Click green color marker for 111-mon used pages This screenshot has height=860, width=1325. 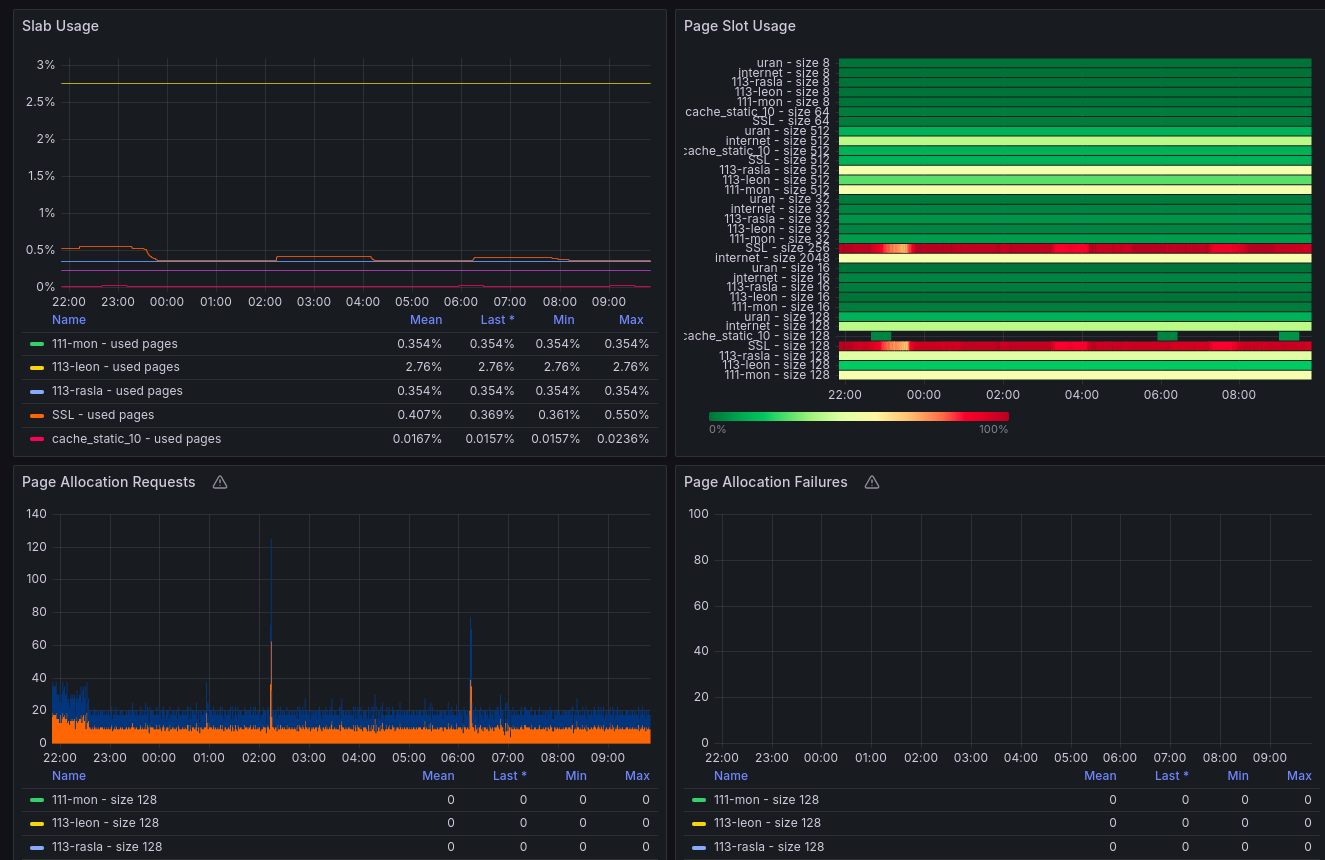click(x=37, y=344)
